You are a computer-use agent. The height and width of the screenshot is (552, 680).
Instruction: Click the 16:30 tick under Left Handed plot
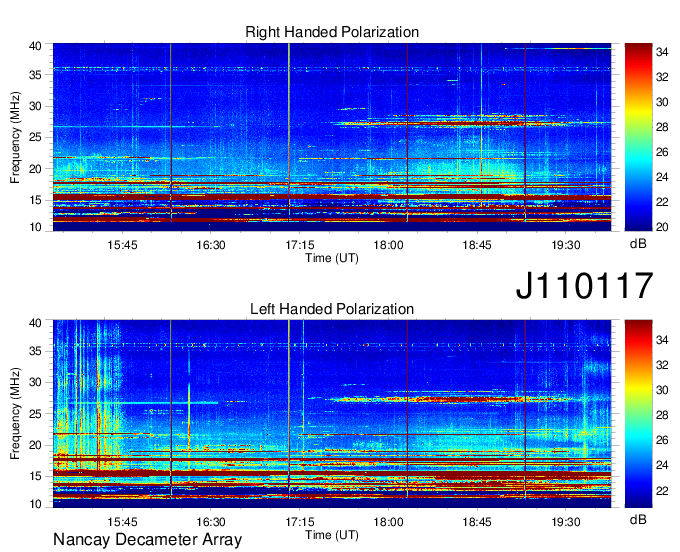(211, 522)
